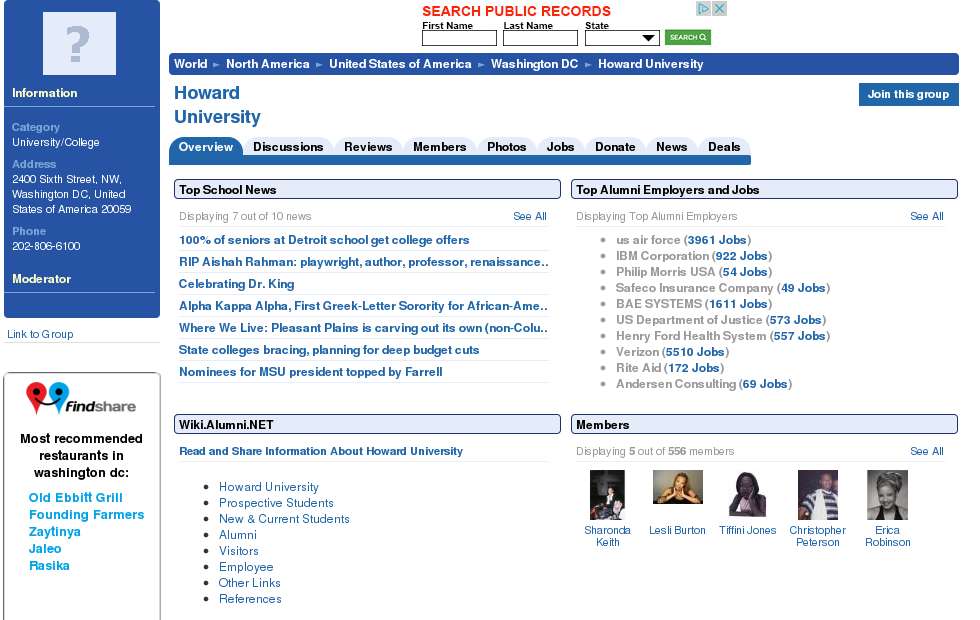This screenshot has height=620, width=980.
Task: Click Sharonda Keith's member photo
Action: point(607,495)
